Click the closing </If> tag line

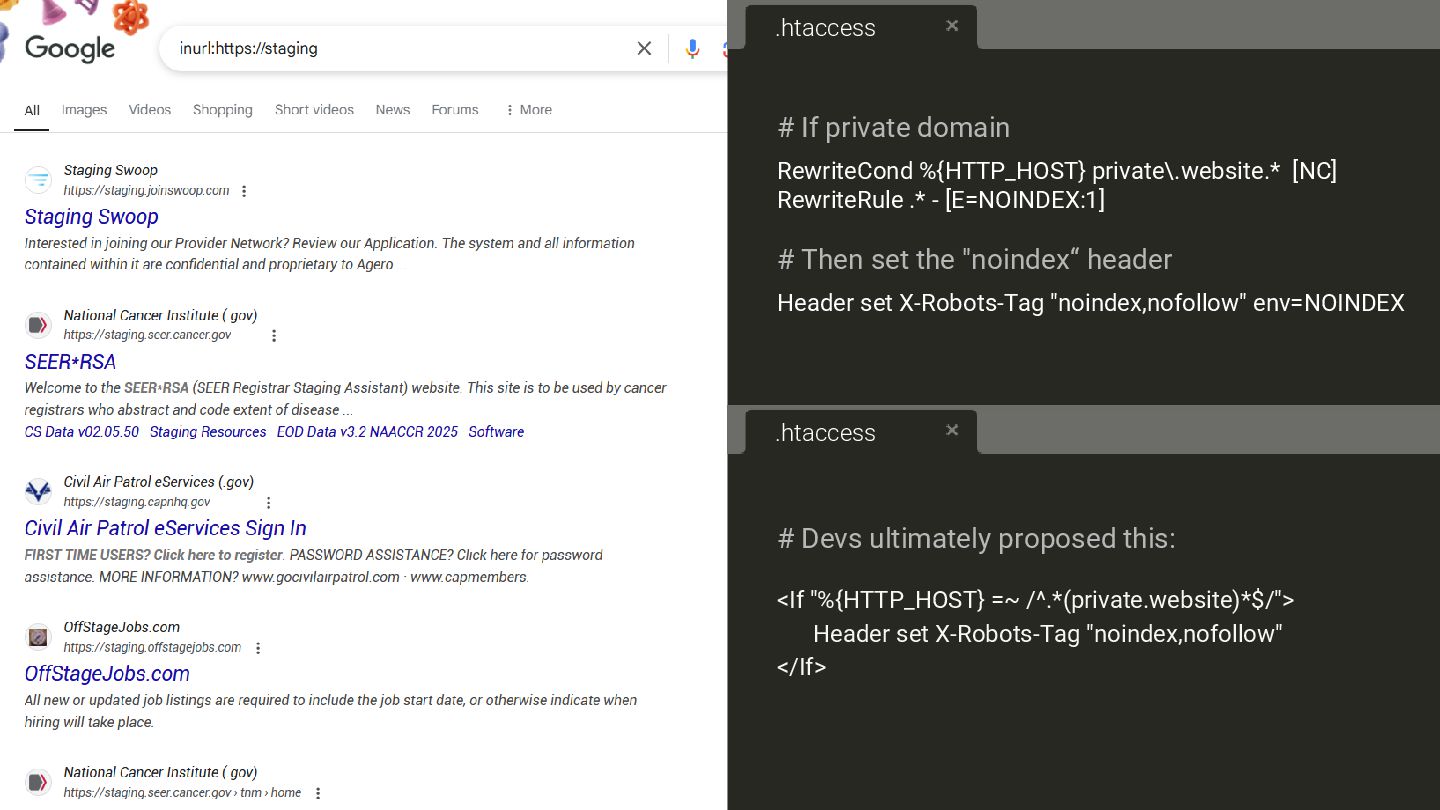click(802, 667)
